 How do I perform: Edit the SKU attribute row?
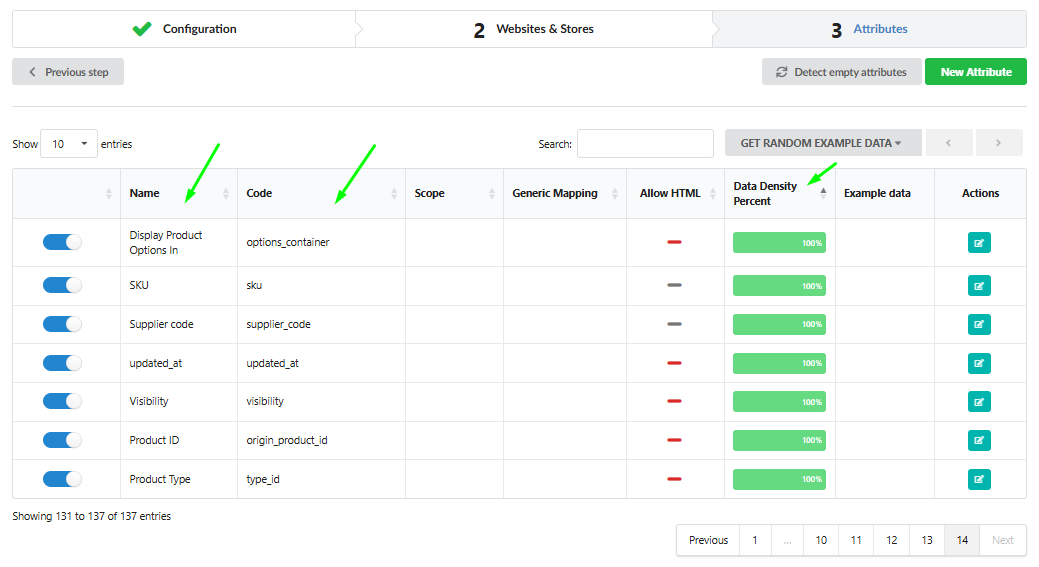(979, 286)
